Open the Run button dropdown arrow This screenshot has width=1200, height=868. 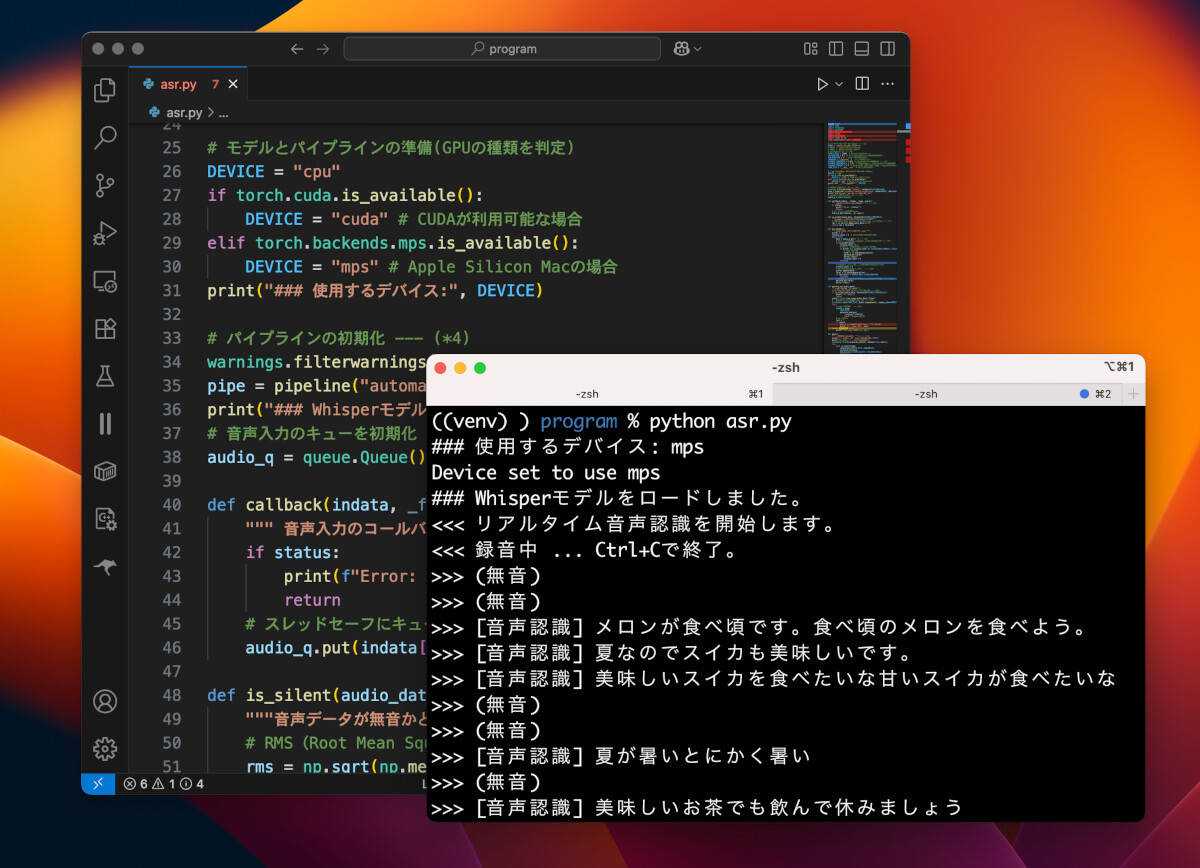click(840, 84)
